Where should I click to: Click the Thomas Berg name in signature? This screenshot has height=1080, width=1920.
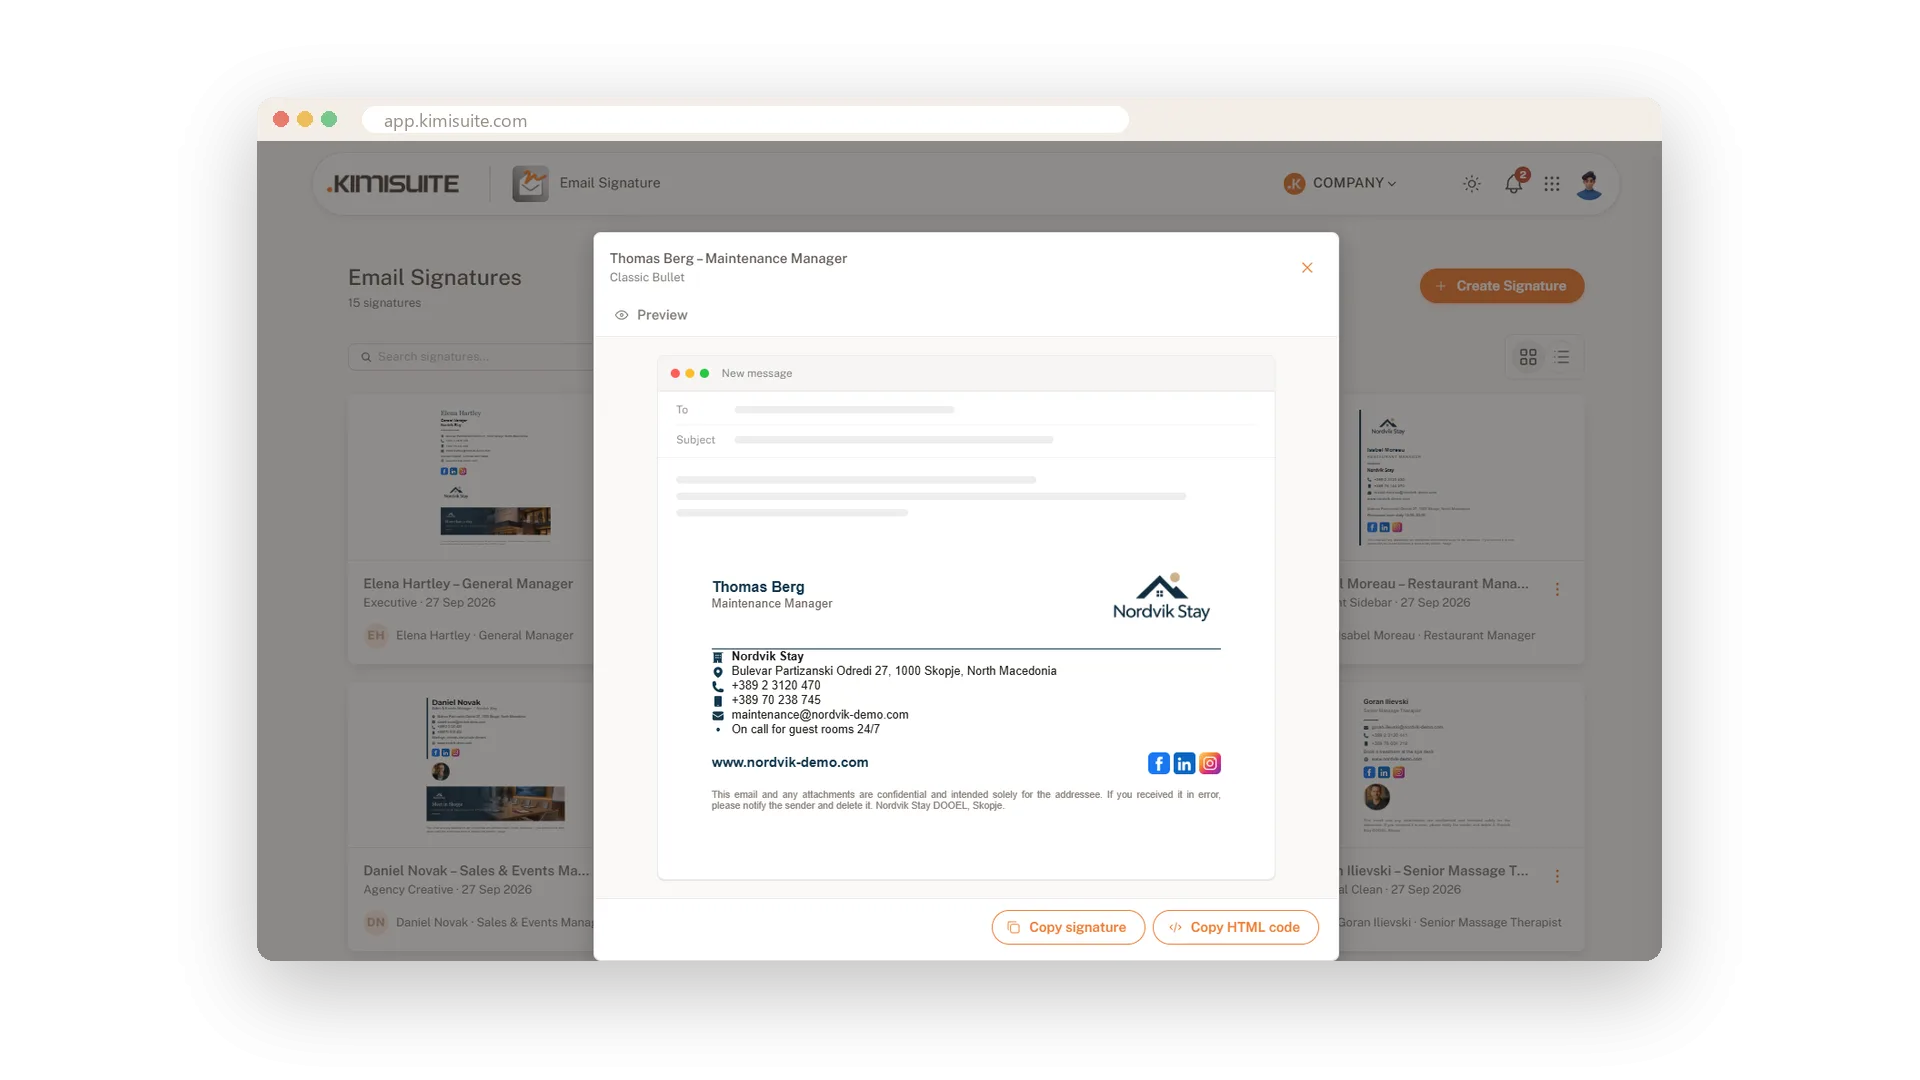[x=758, y=587]
